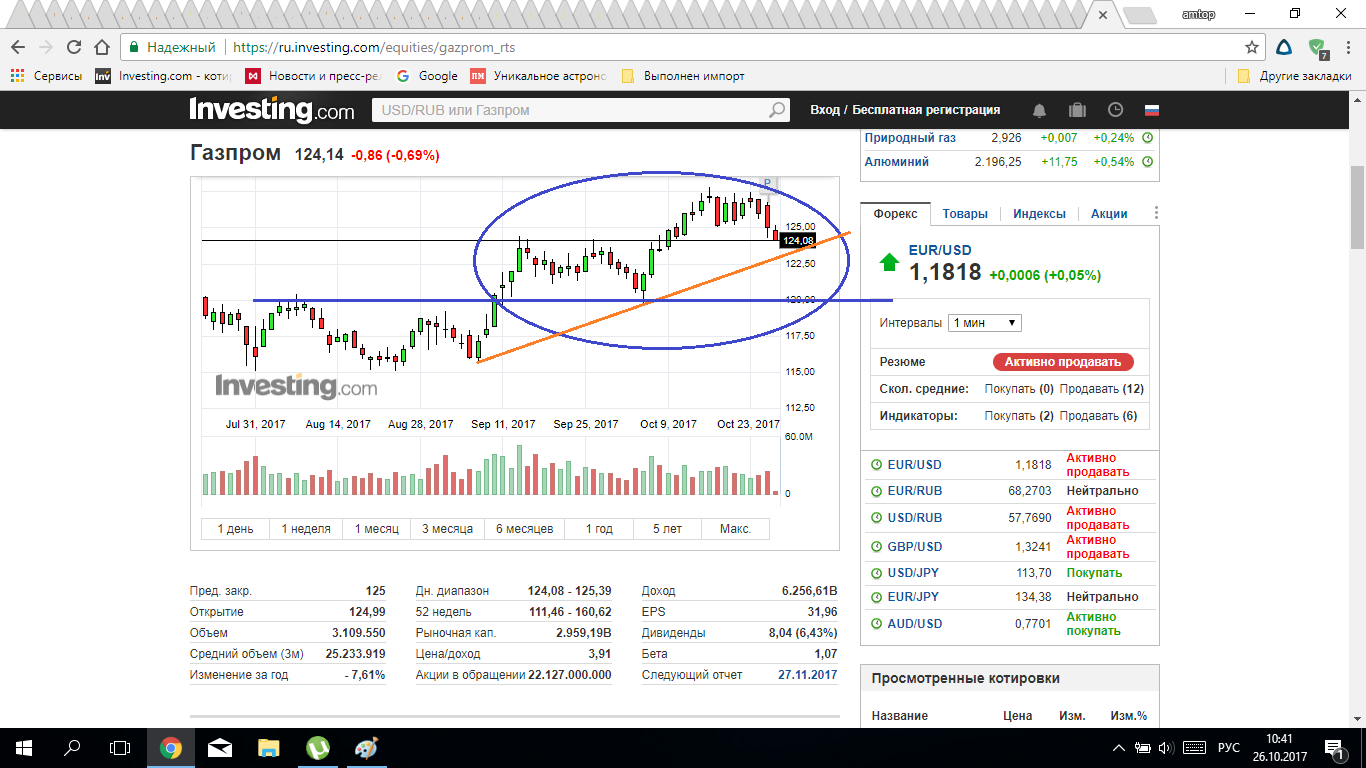This screenshot has height=768, width=1366.
Task: Open the green shield ad-blocker extension
Action: pos(1317,47)
